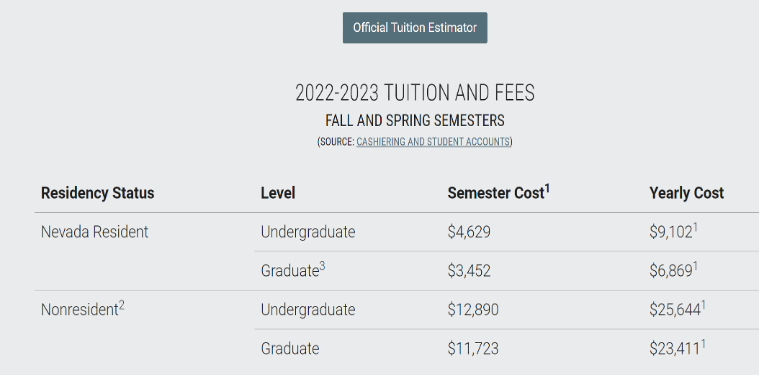Follow the Cashiering and Student Accounts link

pyautogui.click(x=433, y=142)
